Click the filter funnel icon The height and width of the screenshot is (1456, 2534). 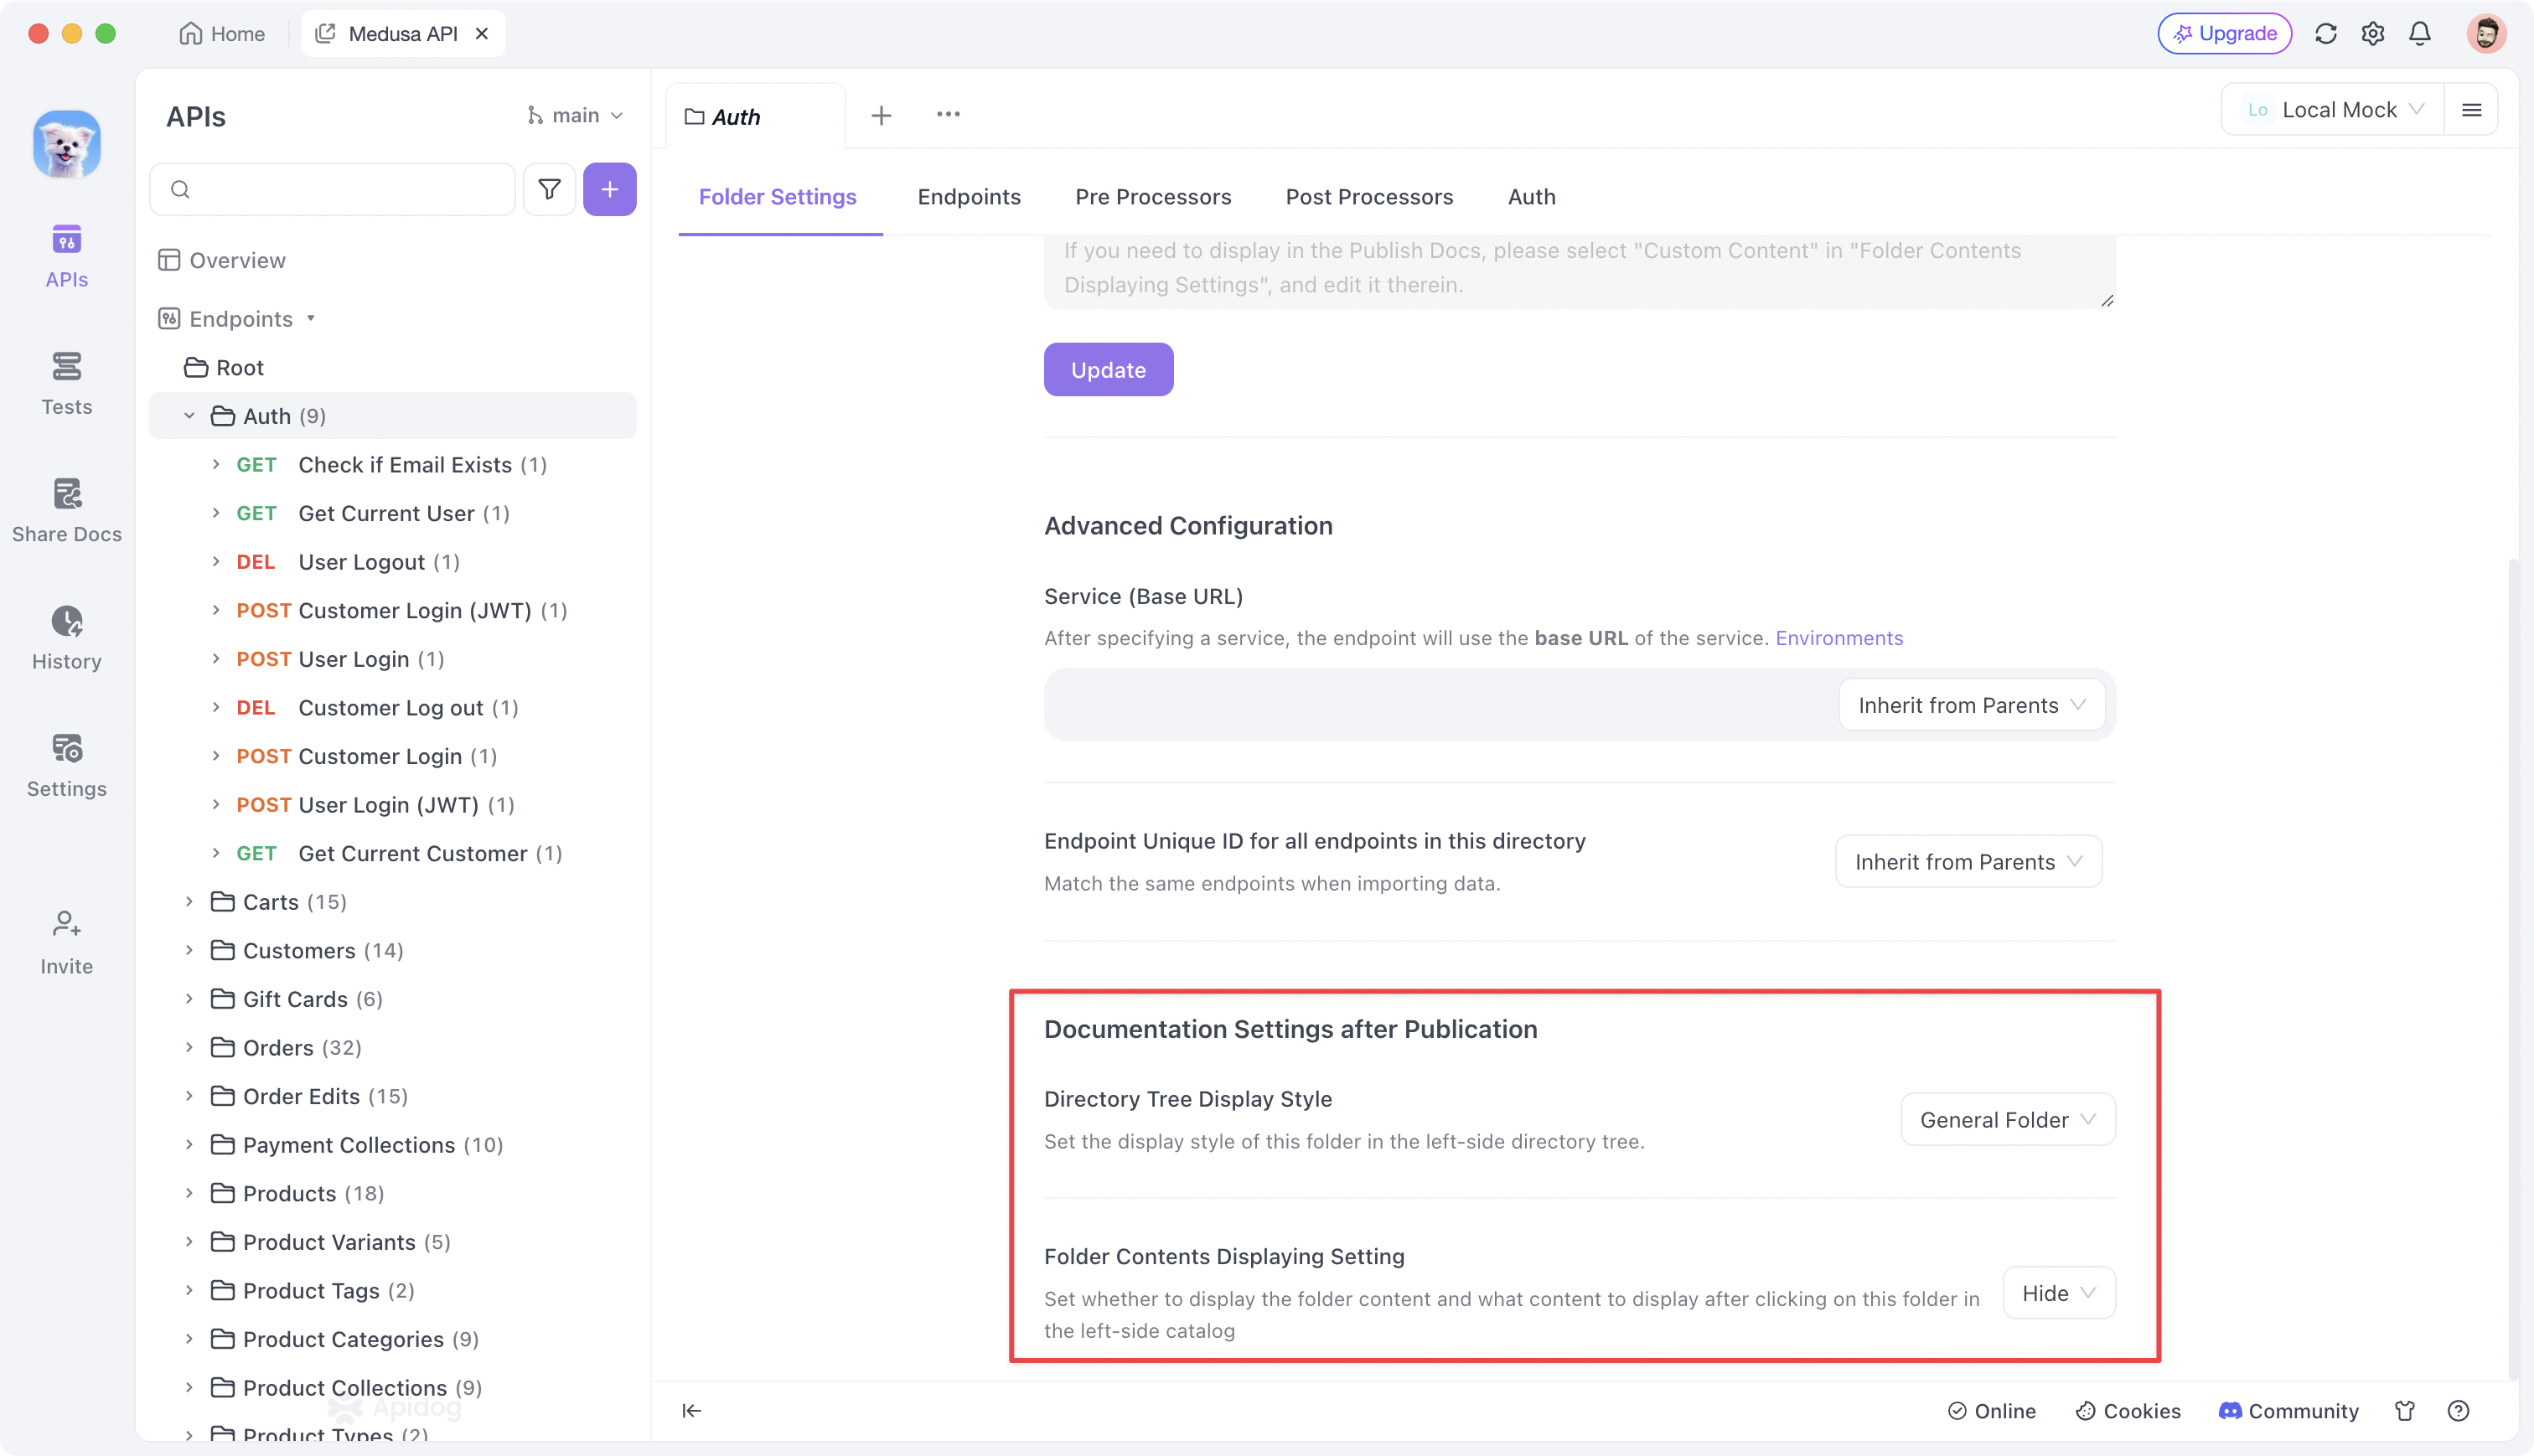click(x=549, y=189)
